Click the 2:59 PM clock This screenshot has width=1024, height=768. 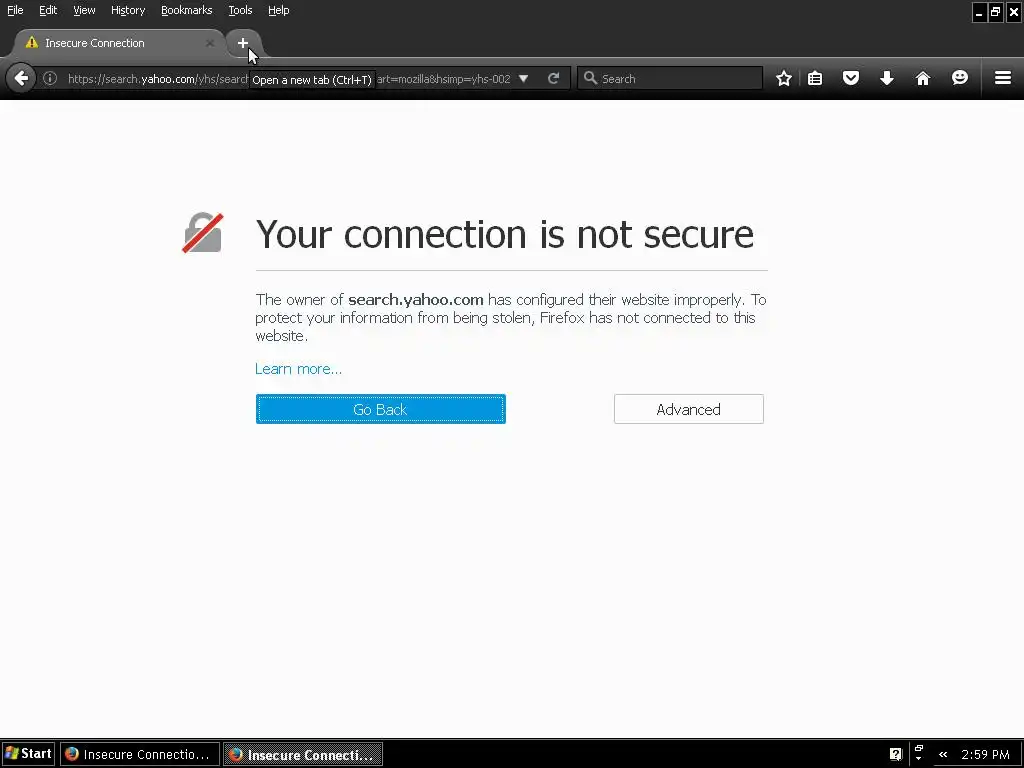tap(985, 754)
